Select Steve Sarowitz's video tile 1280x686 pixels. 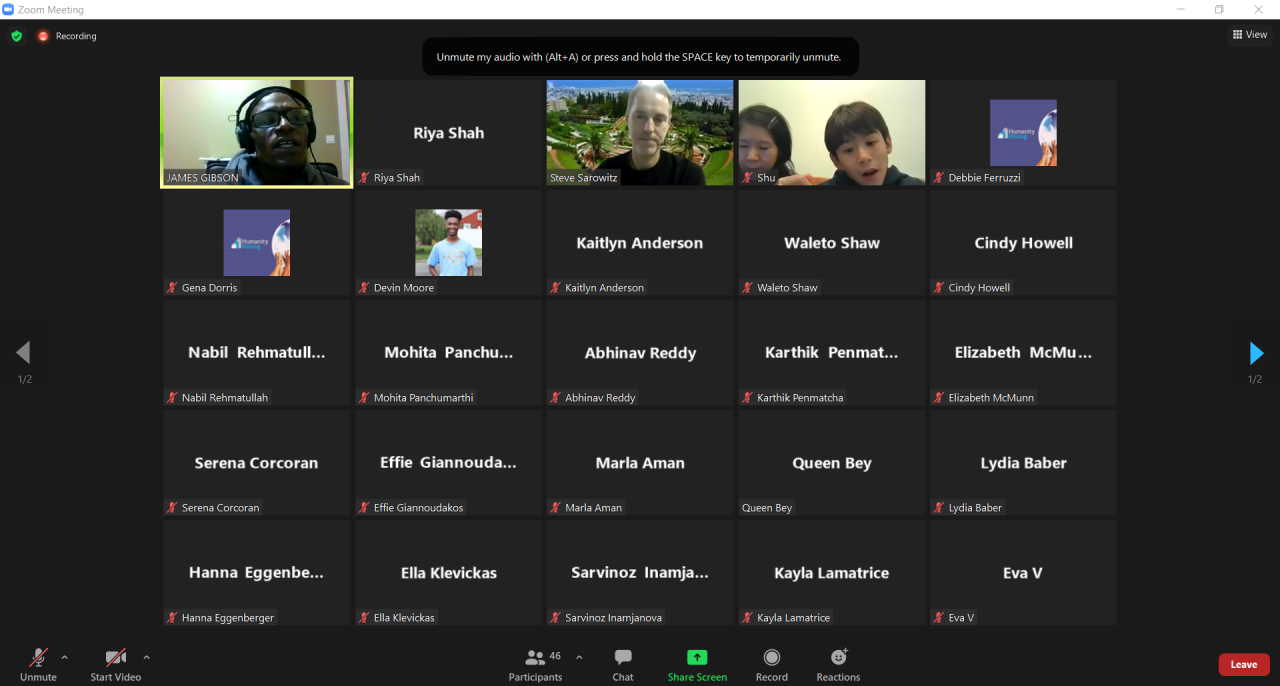640,133
